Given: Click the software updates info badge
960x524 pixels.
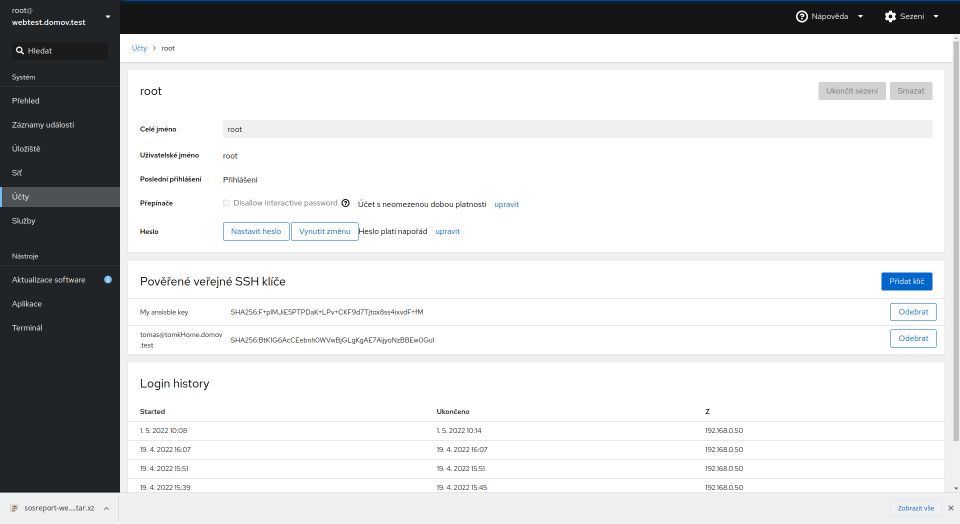Looking at the screenshot, I should coord(108,280).
